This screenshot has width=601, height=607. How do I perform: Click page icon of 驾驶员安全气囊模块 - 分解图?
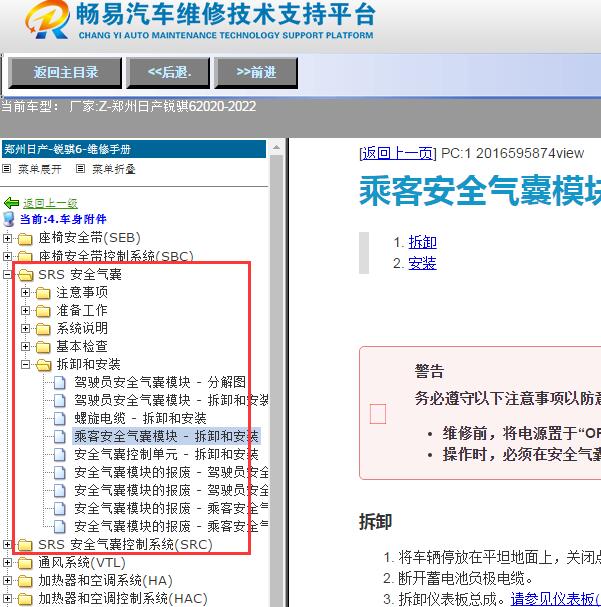pos(60,382)
